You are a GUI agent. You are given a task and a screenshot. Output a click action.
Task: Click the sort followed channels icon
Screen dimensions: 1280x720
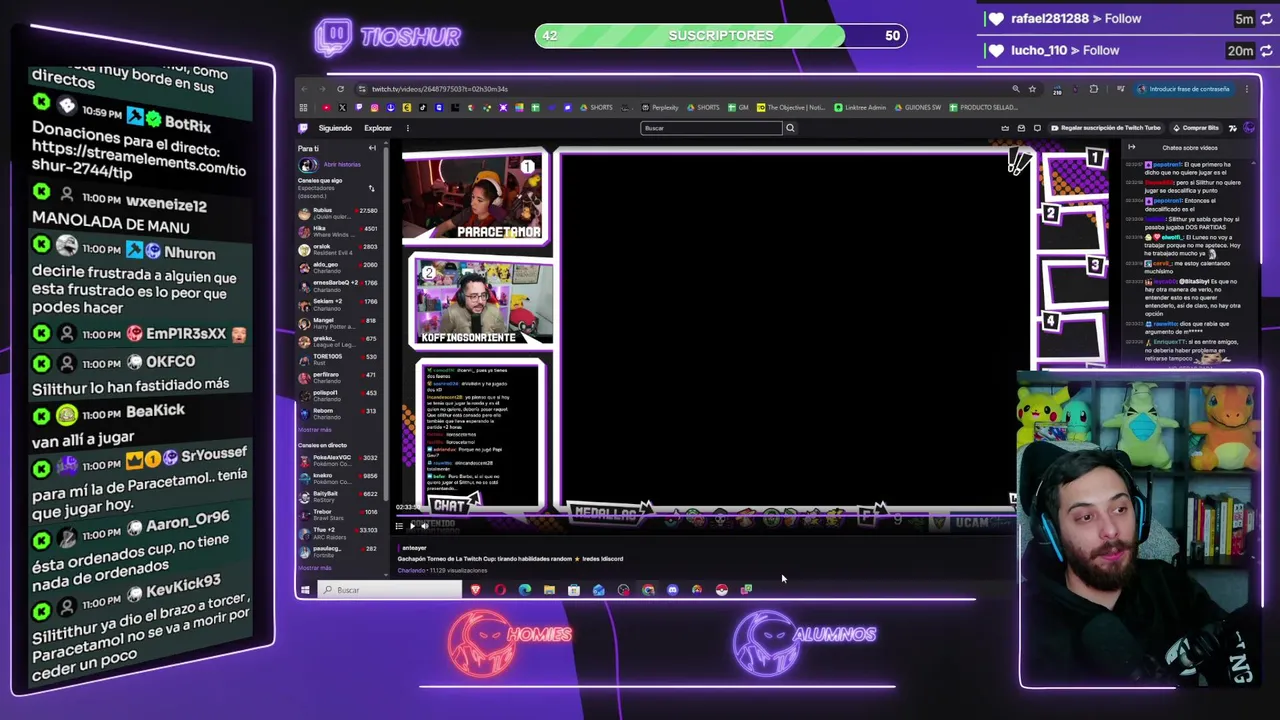tap(371, 188)
